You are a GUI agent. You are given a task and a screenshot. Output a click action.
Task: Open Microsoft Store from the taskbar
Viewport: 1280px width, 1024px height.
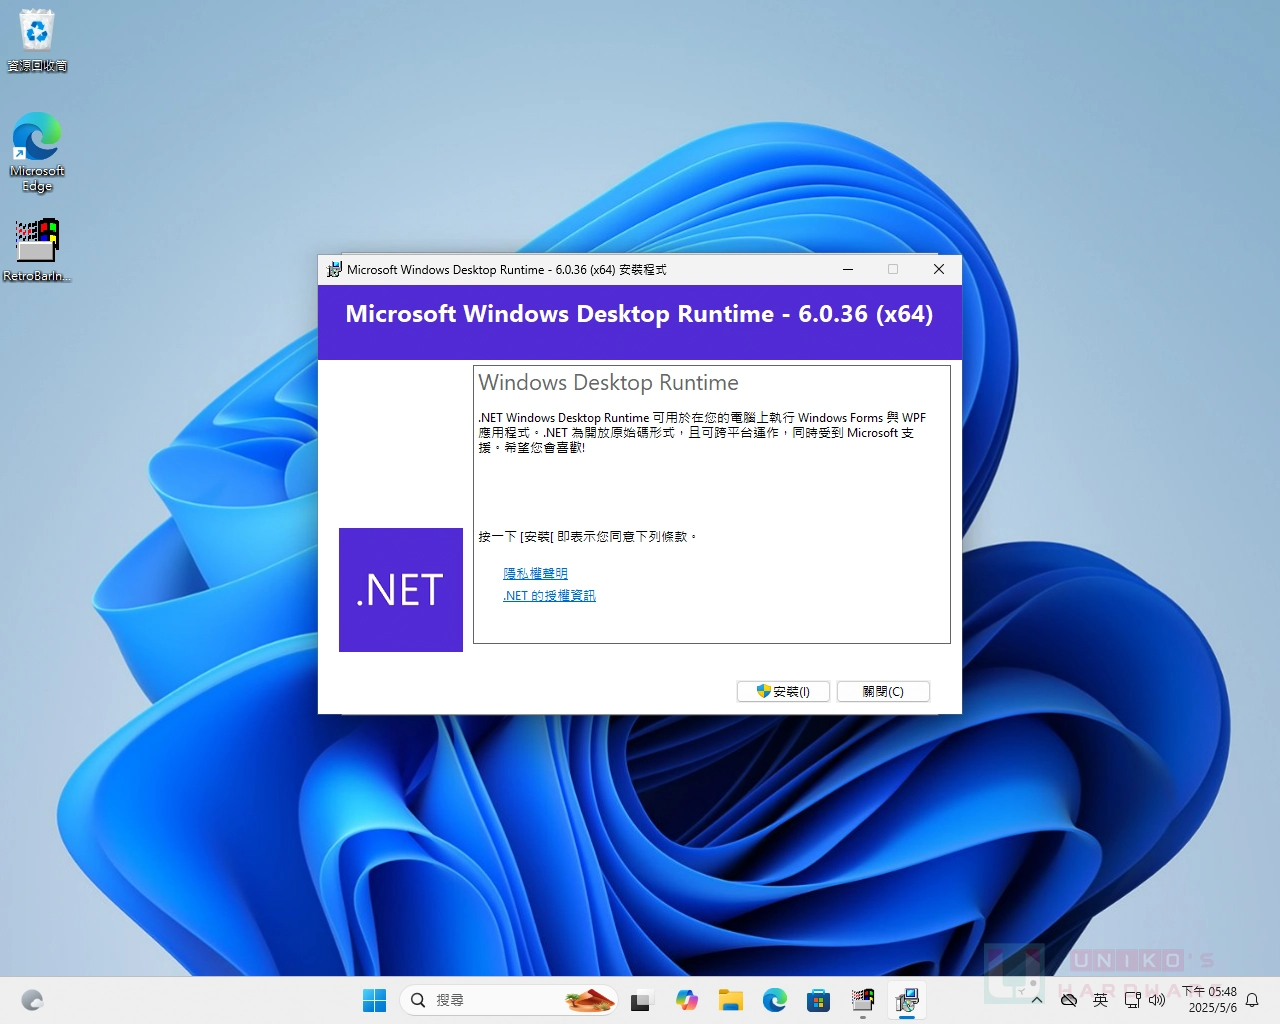[818, 1000]
